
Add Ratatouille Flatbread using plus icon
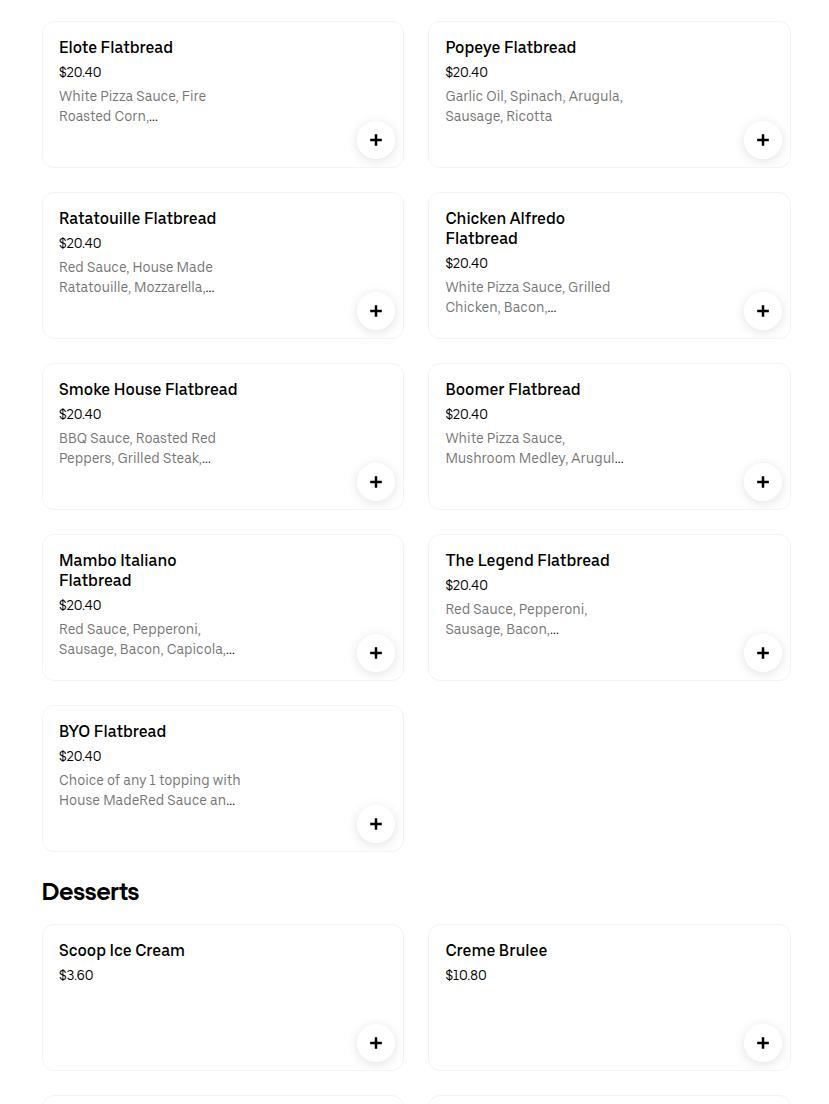pos(375,311)
